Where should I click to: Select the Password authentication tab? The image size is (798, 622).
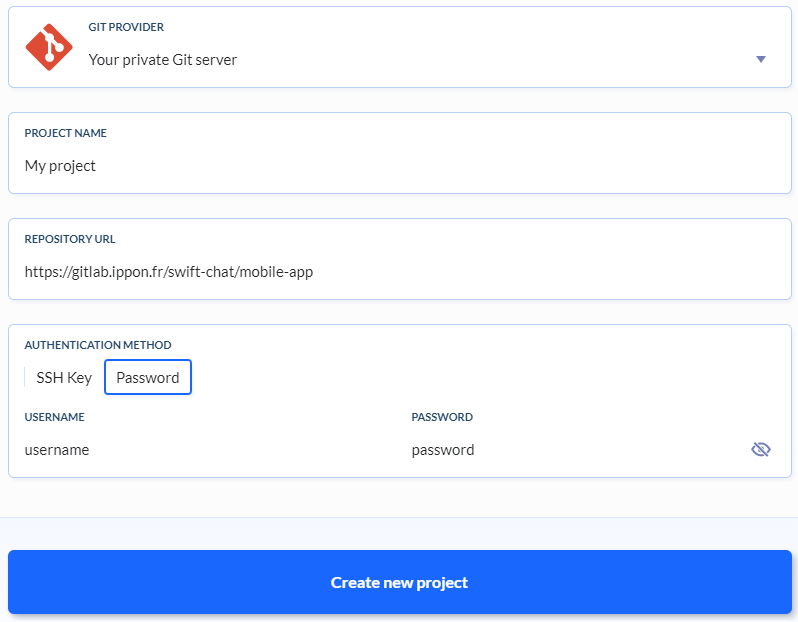point(148,377)
